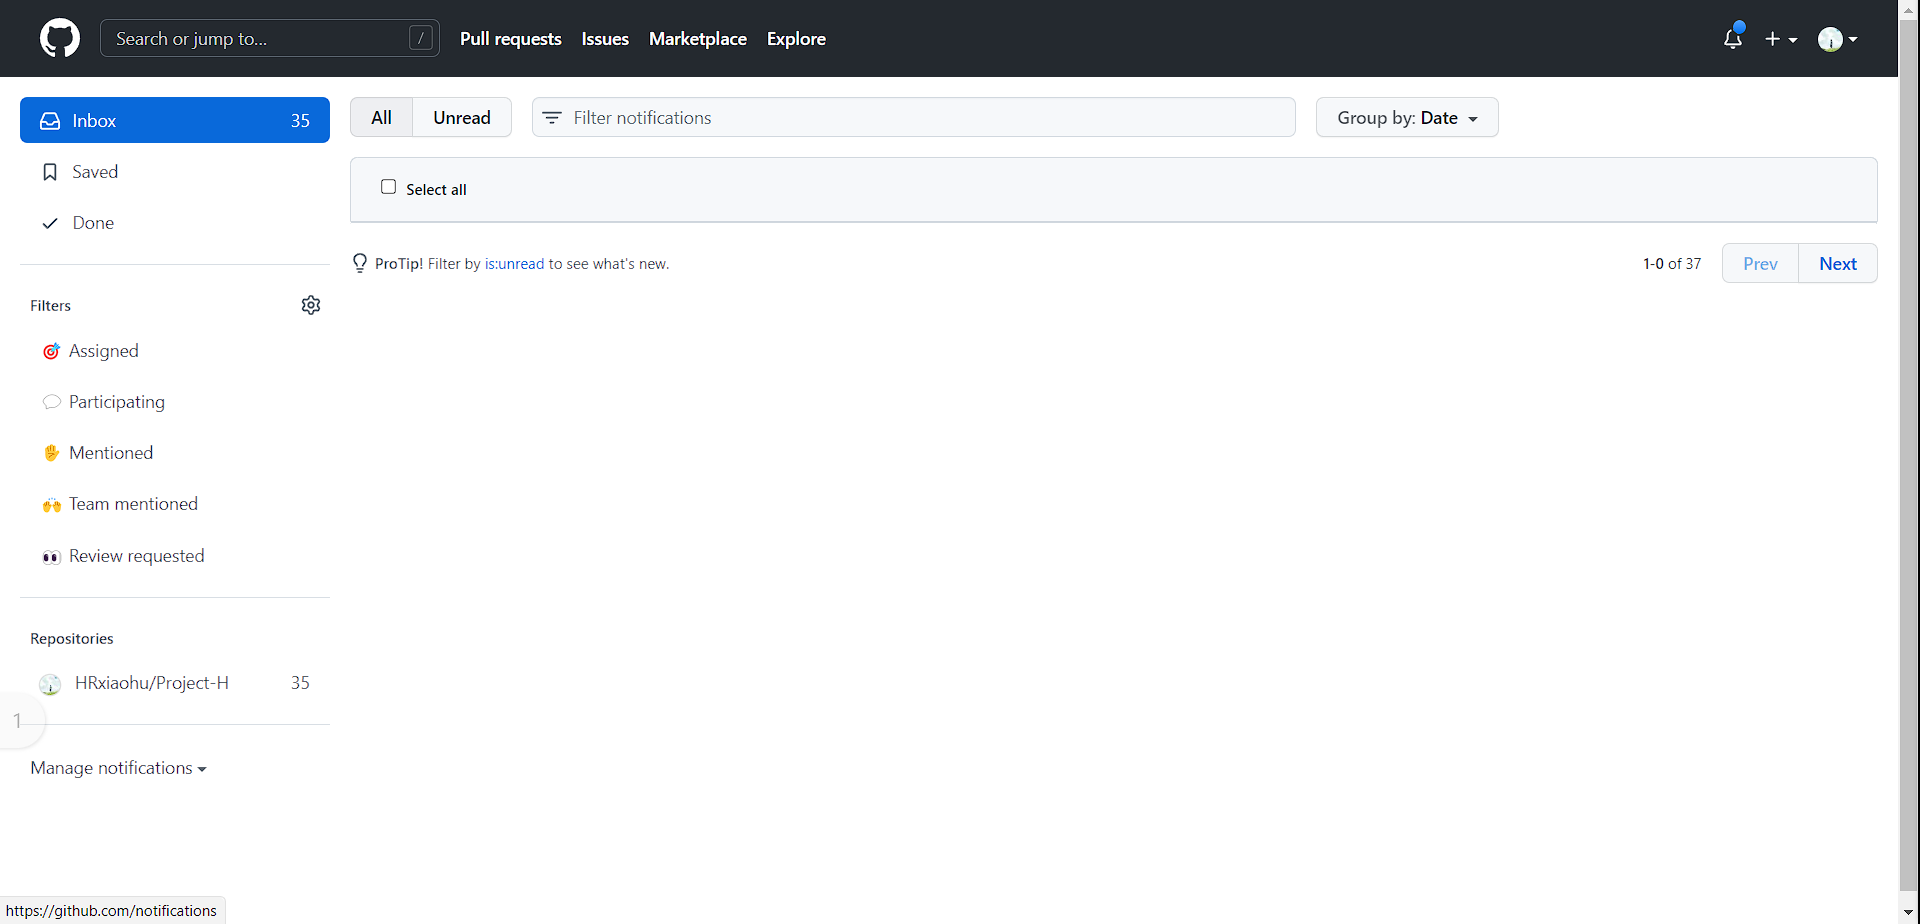This screenshot has height=924, width=1920.
Task: Open Pull requests in top navigation
Action: tap(511, 39)
